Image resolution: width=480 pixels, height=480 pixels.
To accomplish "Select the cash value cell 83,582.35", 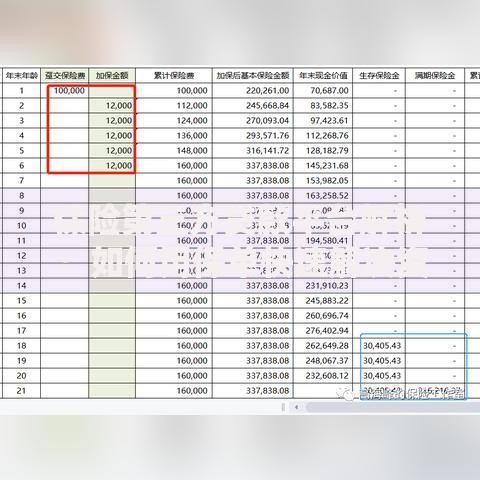I will click(x=323, y=106).
